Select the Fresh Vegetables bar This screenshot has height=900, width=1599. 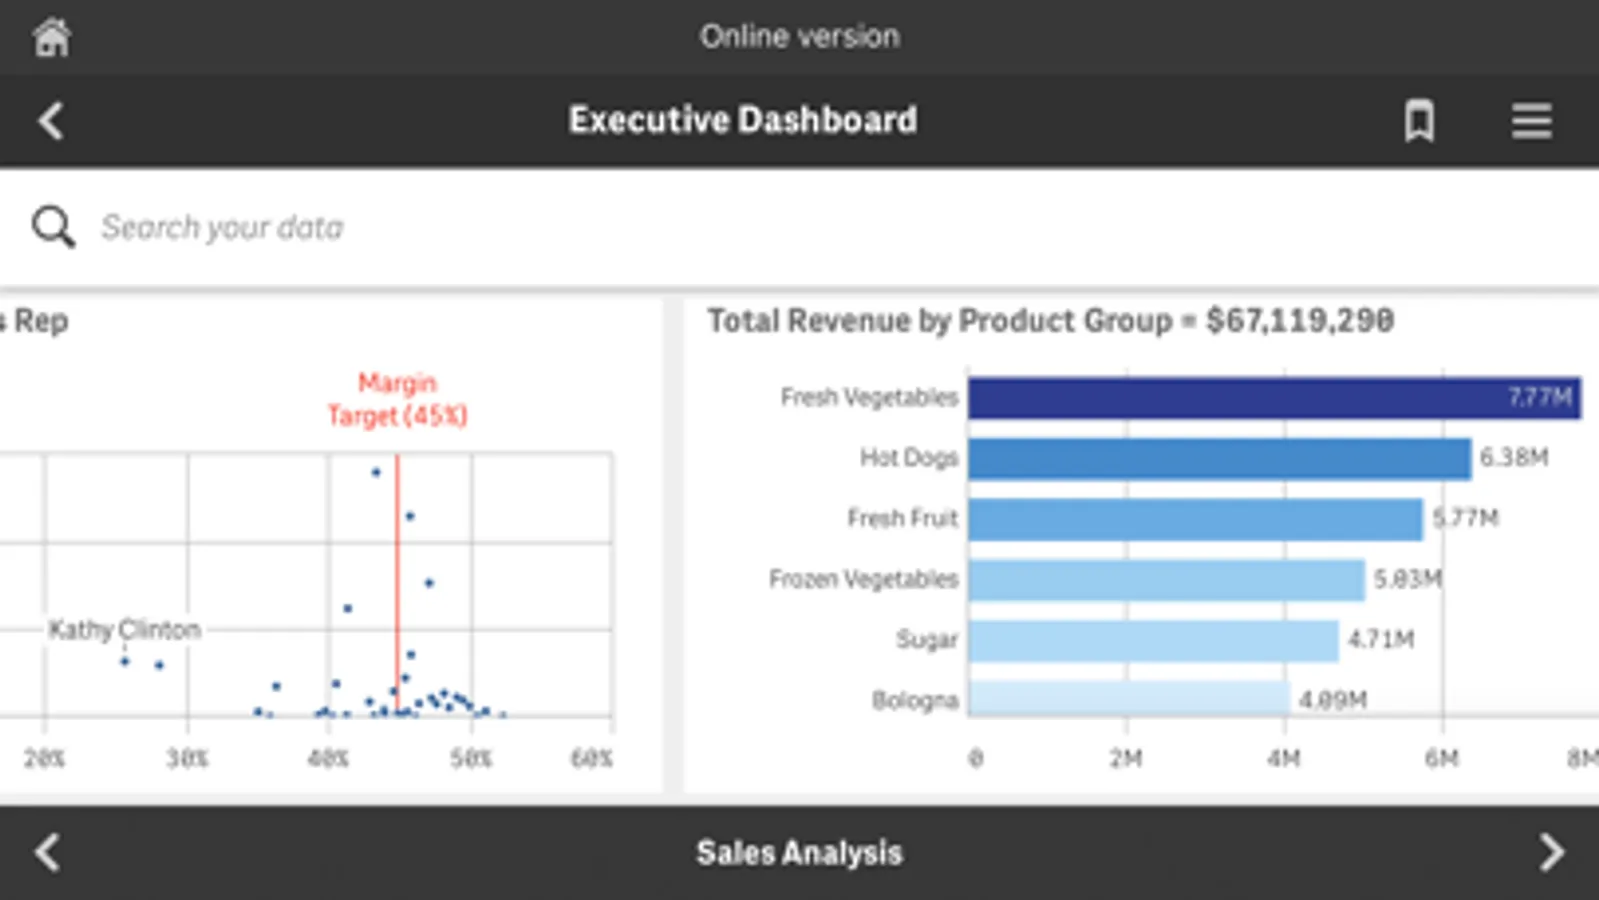[x=1273, y=397]
